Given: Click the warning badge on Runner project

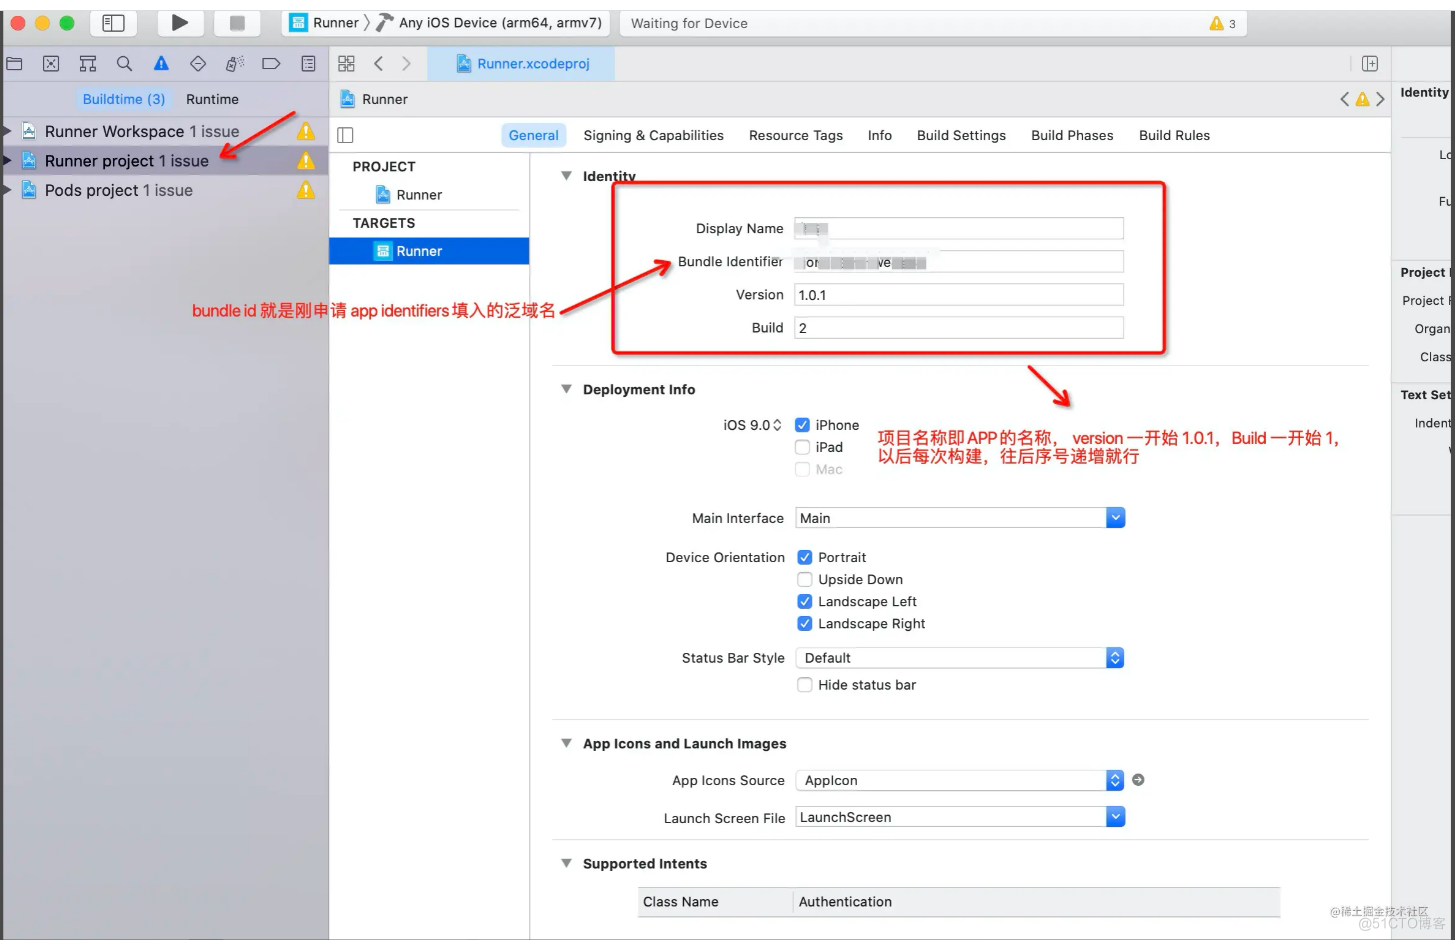Looking at the screenshot, I should (306, 160).
